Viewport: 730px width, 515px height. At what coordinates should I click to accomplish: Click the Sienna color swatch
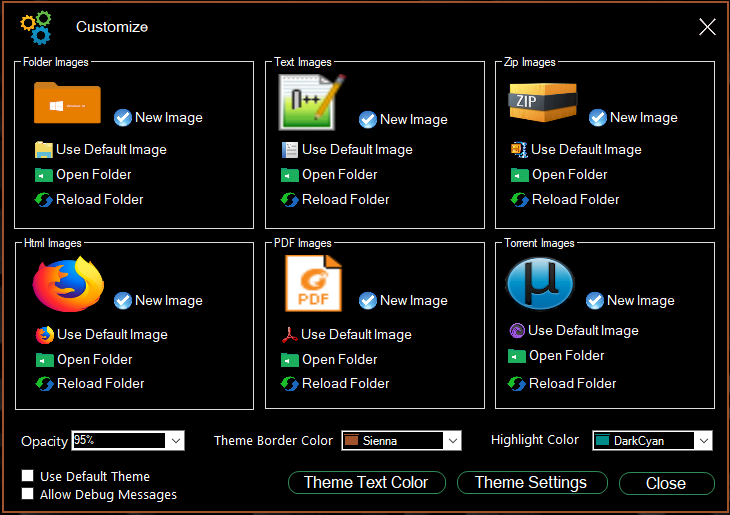coord(351,440)
